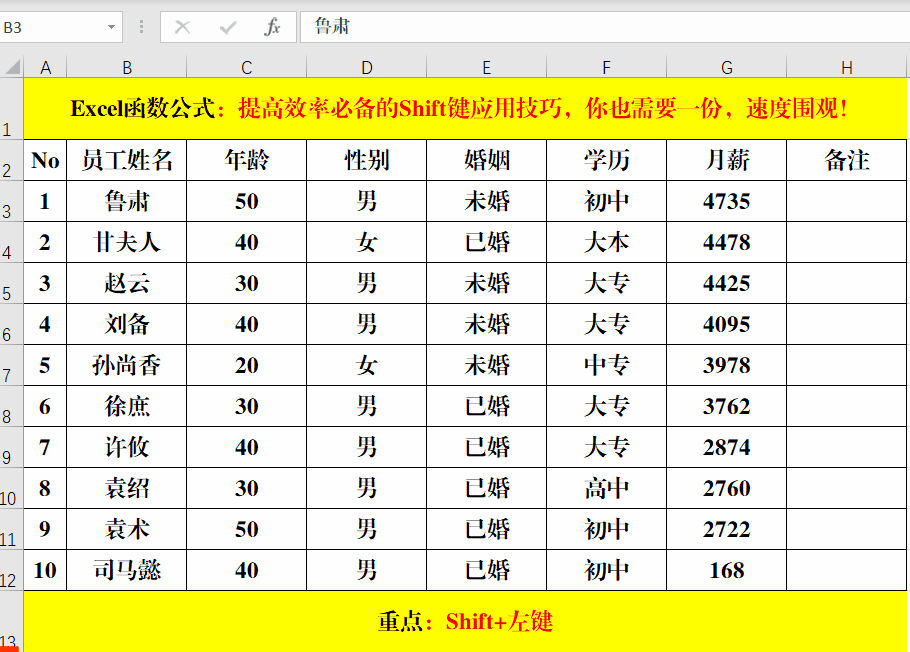Click the yellow title cell in row 1

pyautogui.click(x=465, y=109)
